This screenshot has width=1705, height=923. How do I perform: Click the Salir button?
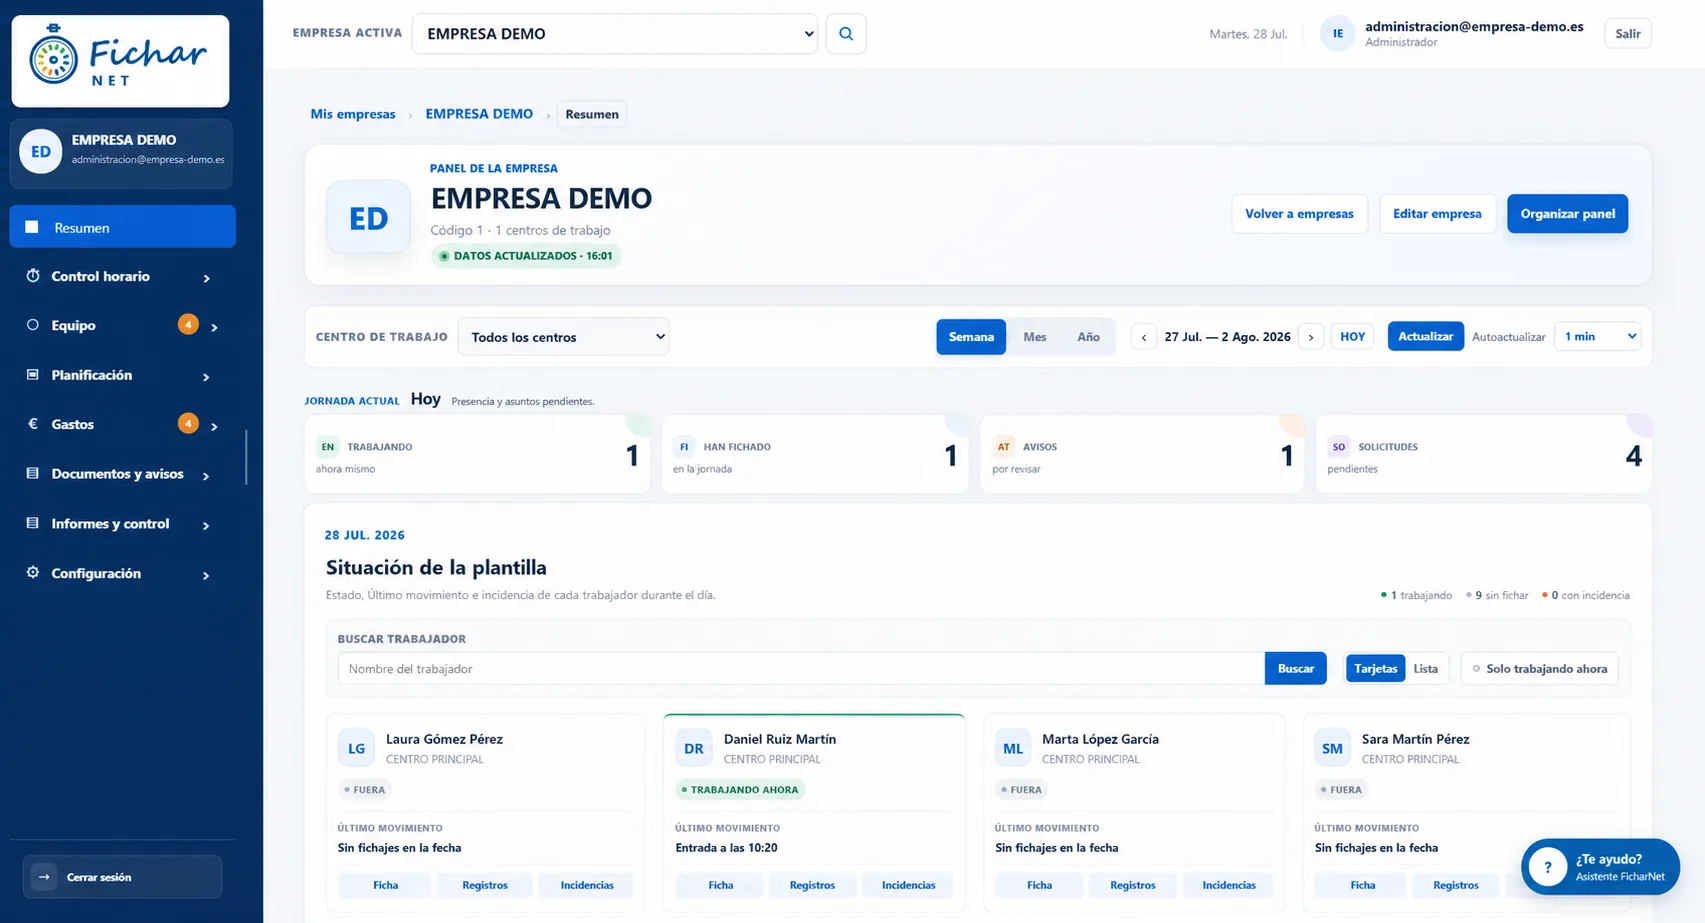[1628, 34]
